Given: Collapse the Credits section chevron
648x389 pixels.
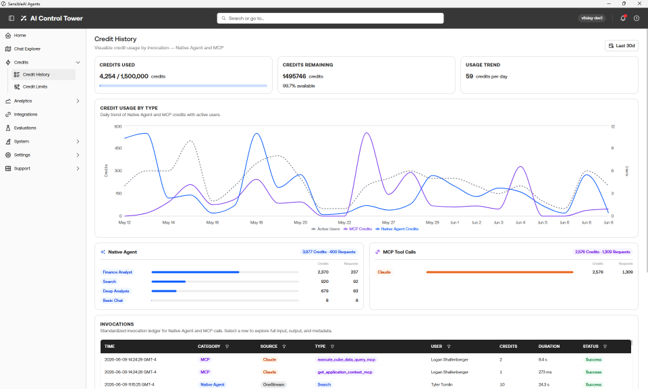Looking at the screenshot, I should pyautogui.click(x=78, y=62).
